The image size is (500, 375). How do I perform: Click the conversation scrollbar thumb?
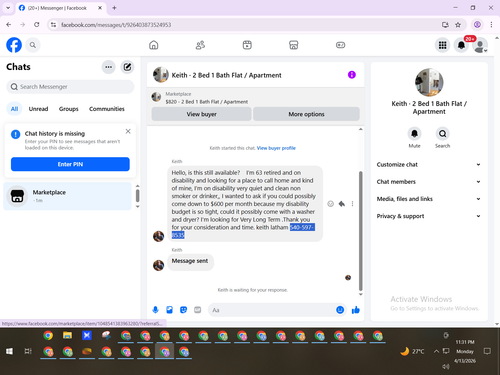360,231
